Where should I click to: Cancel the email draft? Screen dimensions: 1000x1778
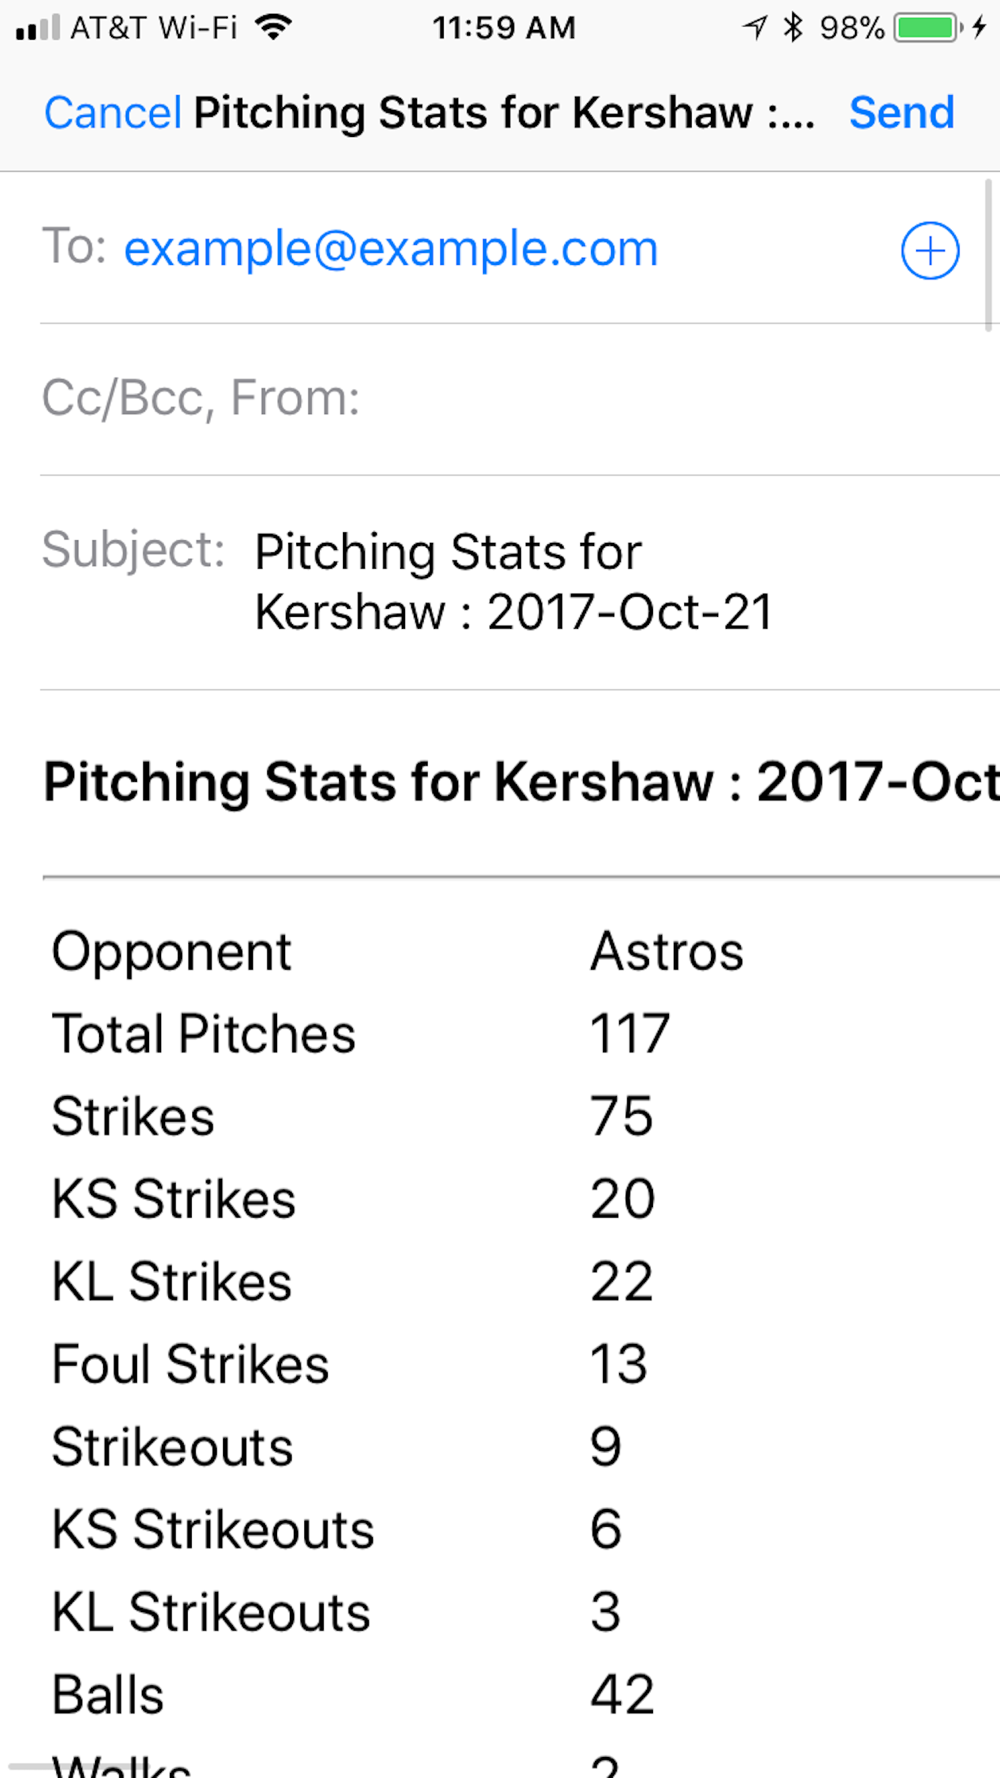112,112
